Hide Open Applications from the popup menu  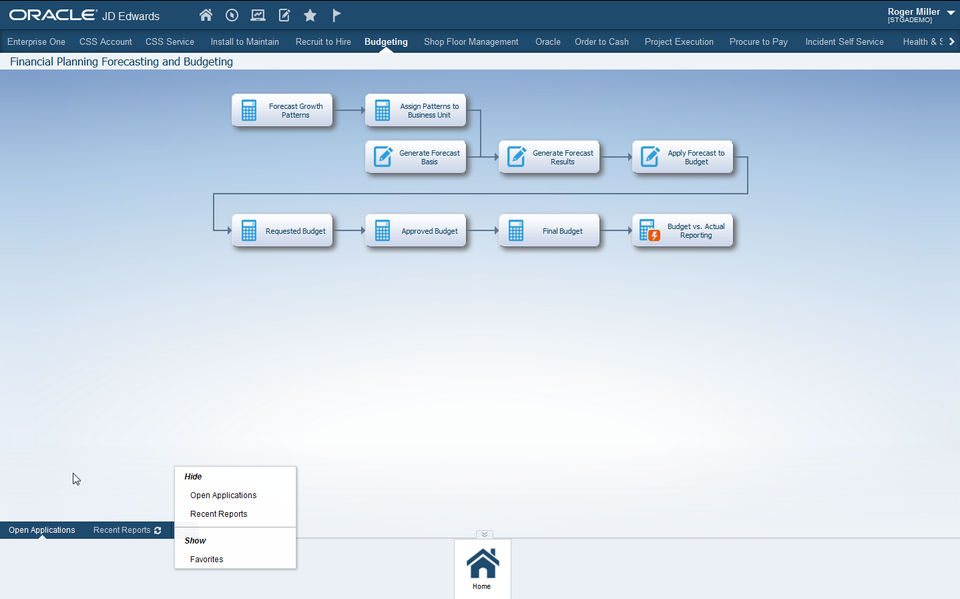[x=223, y=495]
